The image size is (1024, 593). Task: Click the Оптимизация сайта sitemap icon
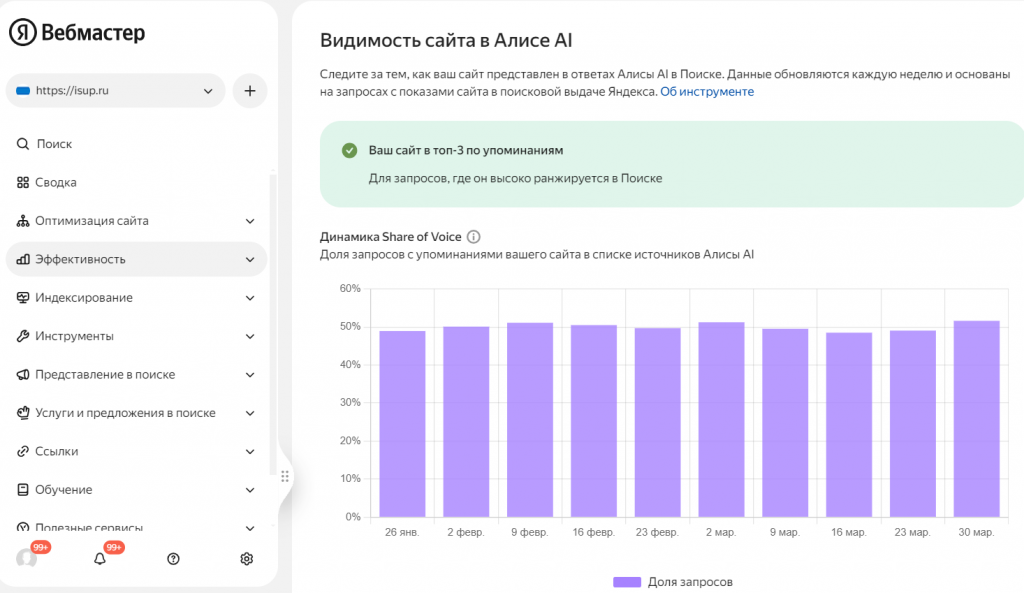point(23,221)
